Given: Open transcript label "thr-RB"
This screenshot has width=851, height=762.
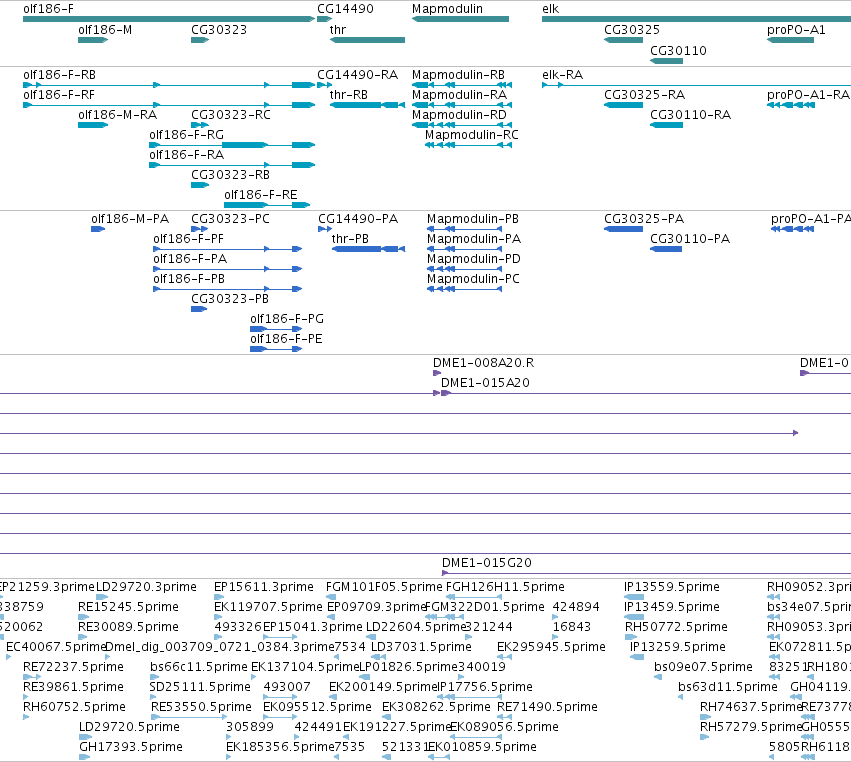Looking at the screenshot, I should 348,94.
